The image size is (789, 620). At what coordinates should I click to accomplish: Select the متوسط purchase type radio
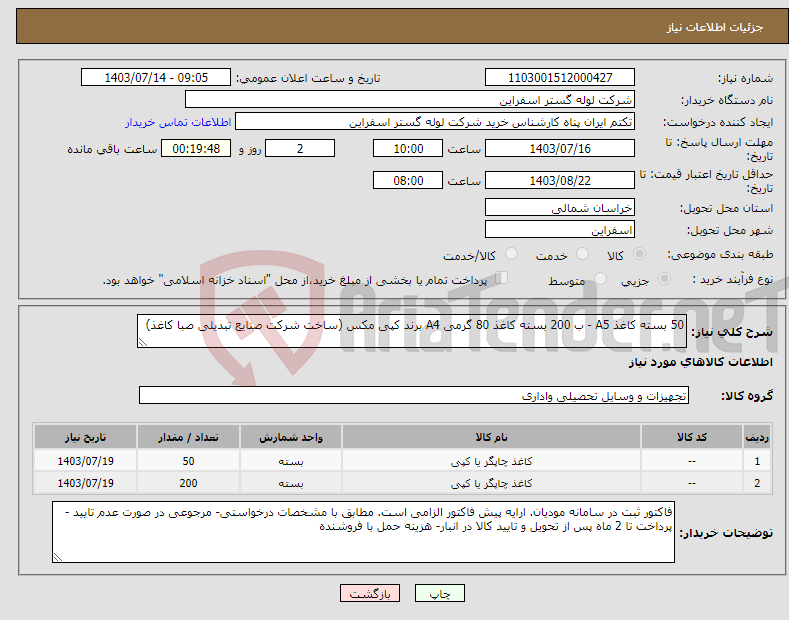(600, 278)
